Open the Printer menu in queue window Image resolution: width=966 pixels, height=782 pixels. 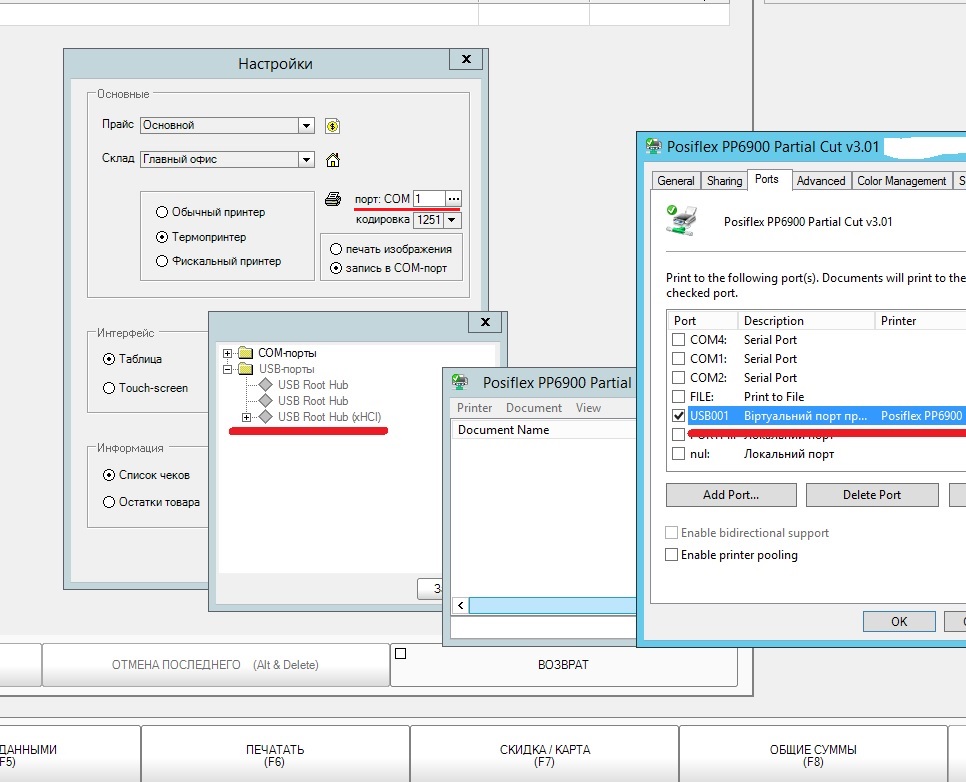474,408
